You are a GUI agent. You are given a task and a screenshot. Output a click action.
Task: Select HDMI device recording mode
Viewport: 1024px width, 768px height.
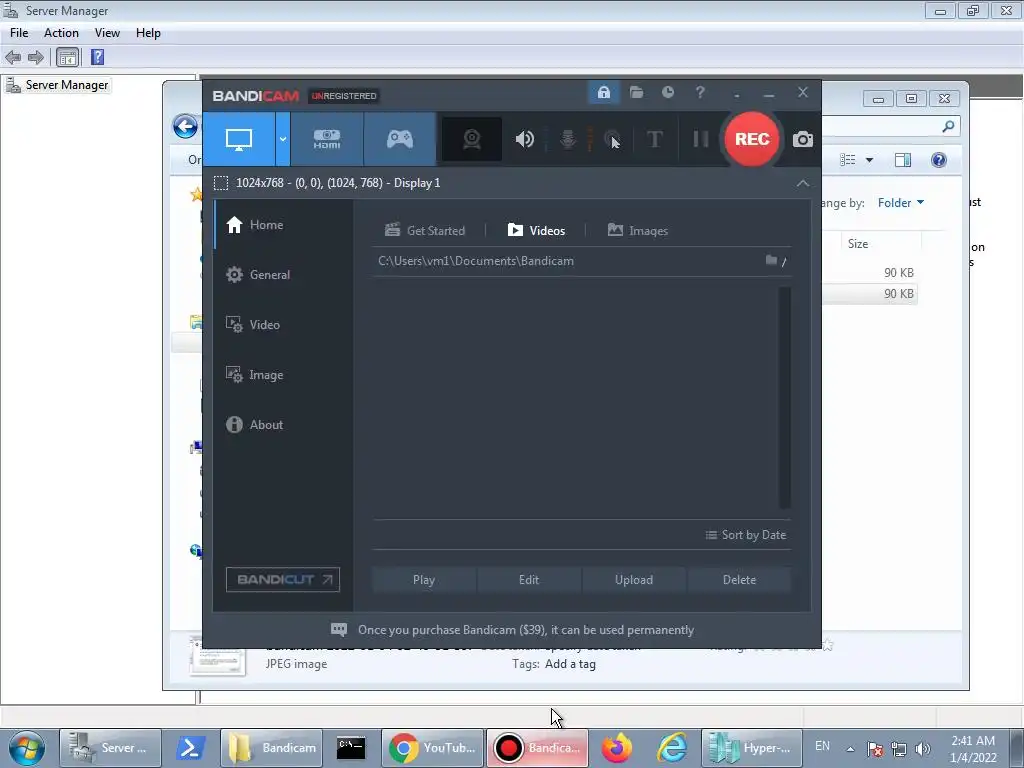327,139
